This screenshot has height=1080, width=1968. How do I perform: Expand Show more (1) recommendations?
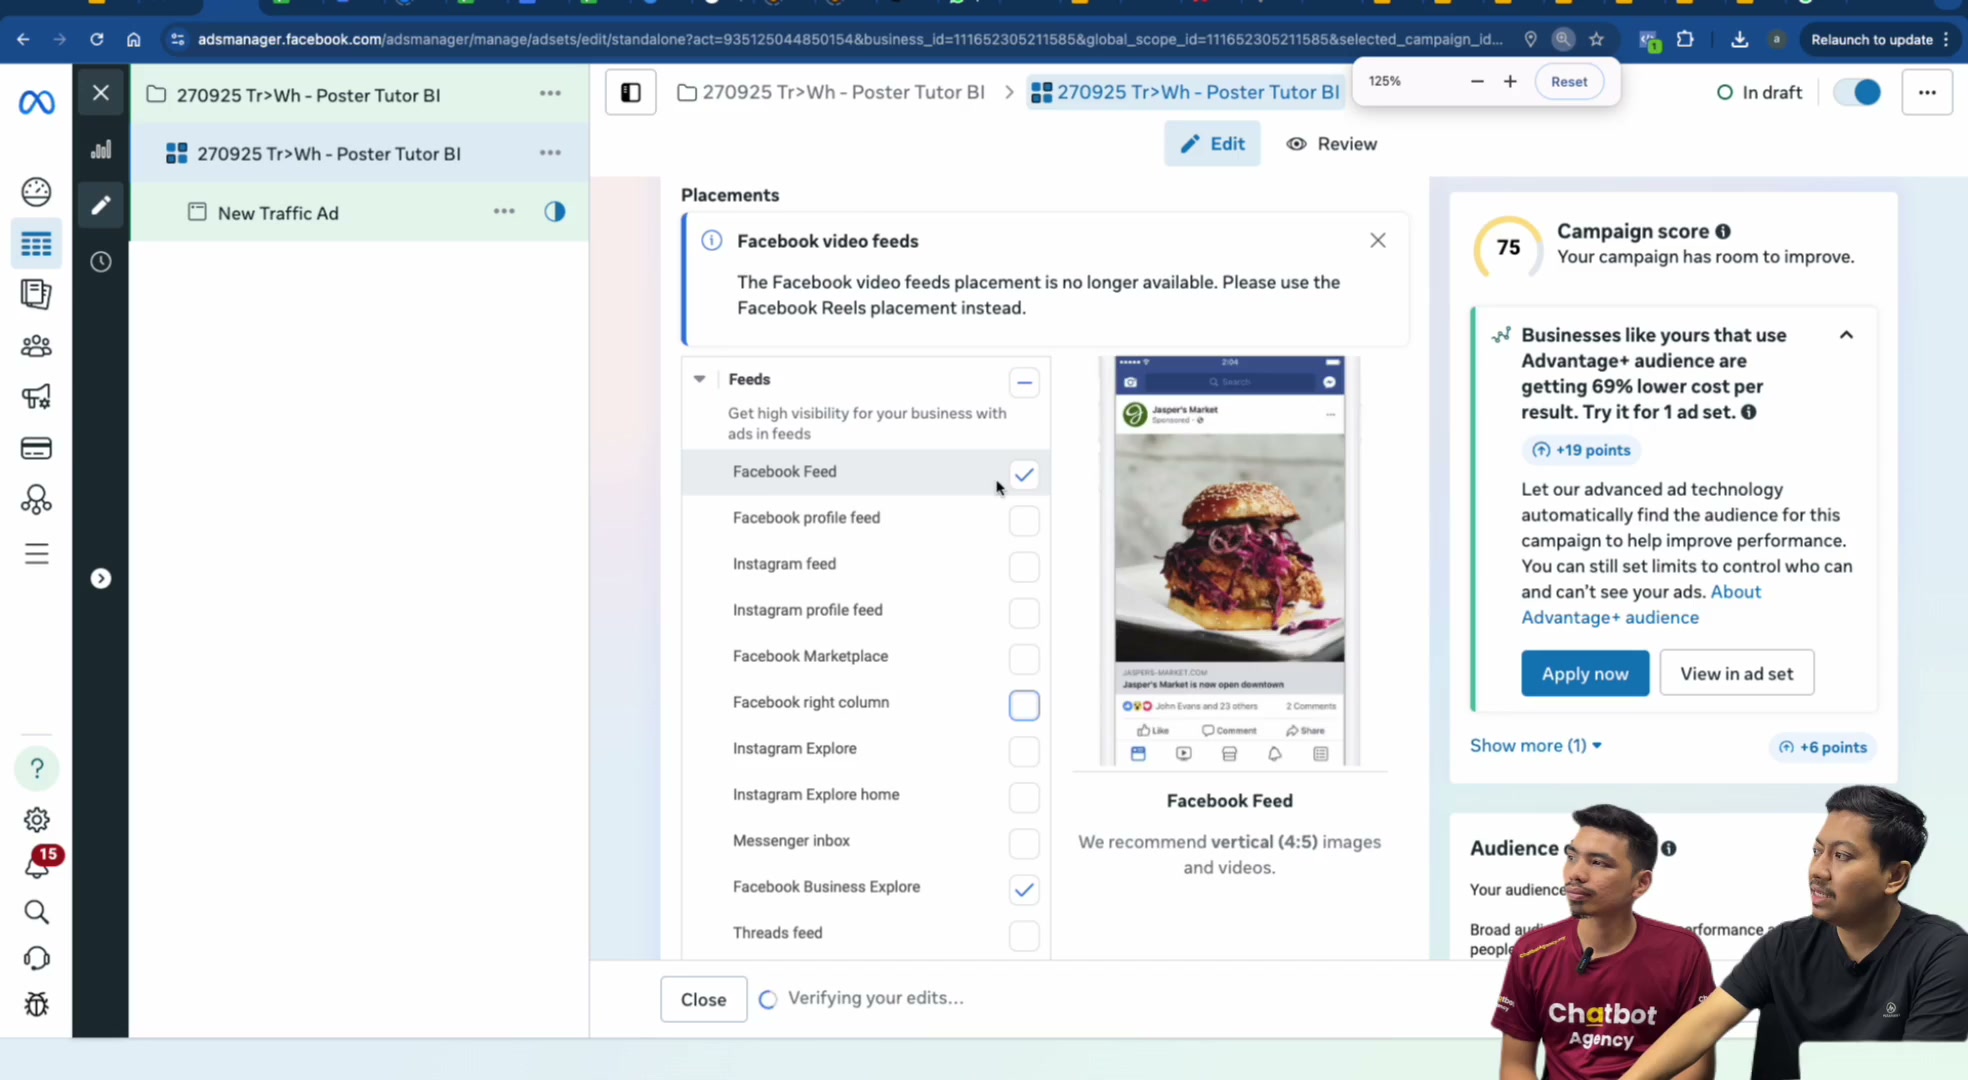click(1535, 745)
